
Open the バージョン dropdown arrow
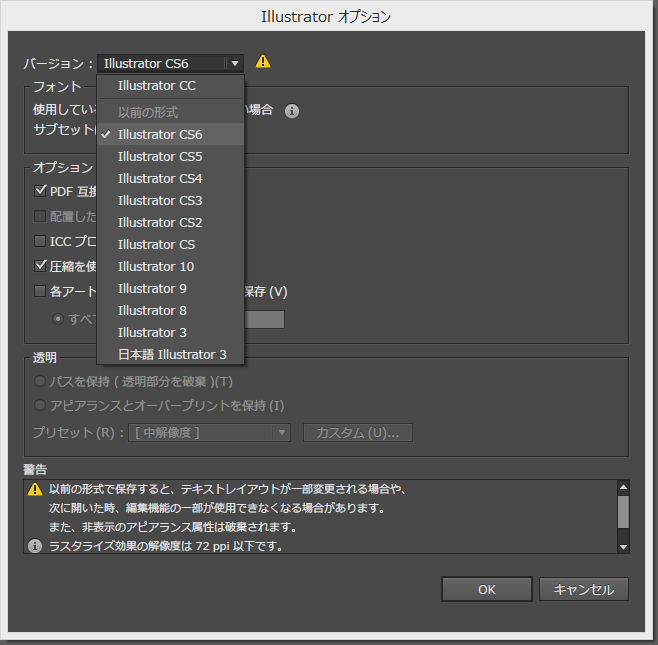coord(235,63)
